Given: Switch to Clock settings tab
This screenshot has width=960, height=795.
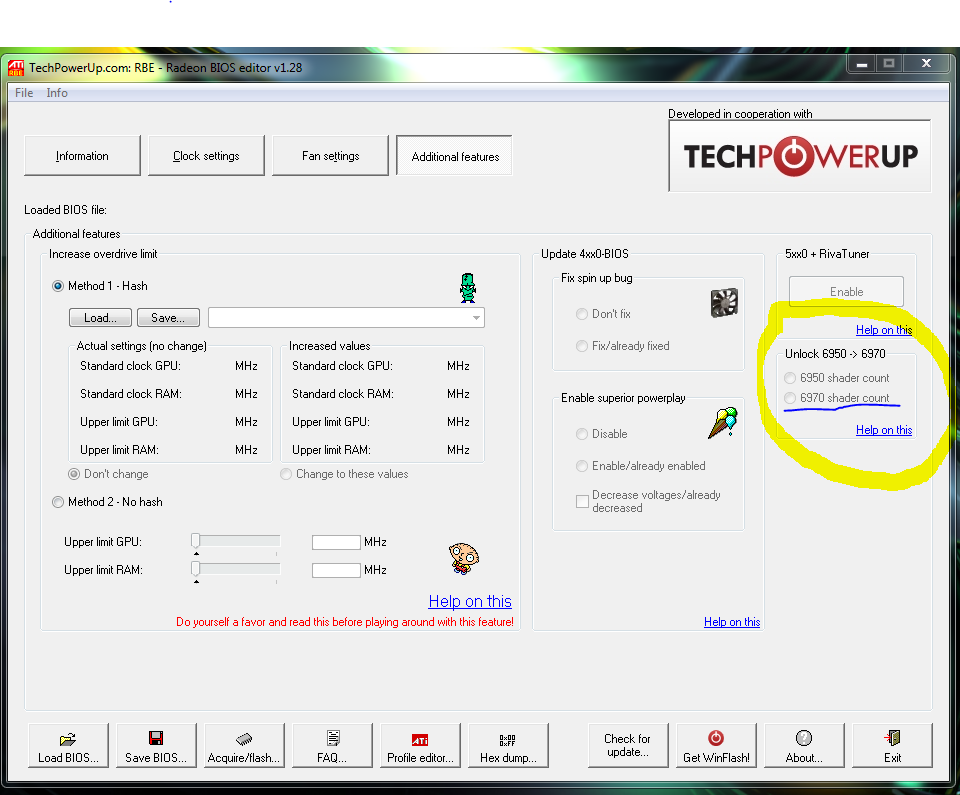Looking at the screenshot, I should [x=206, y=156].
